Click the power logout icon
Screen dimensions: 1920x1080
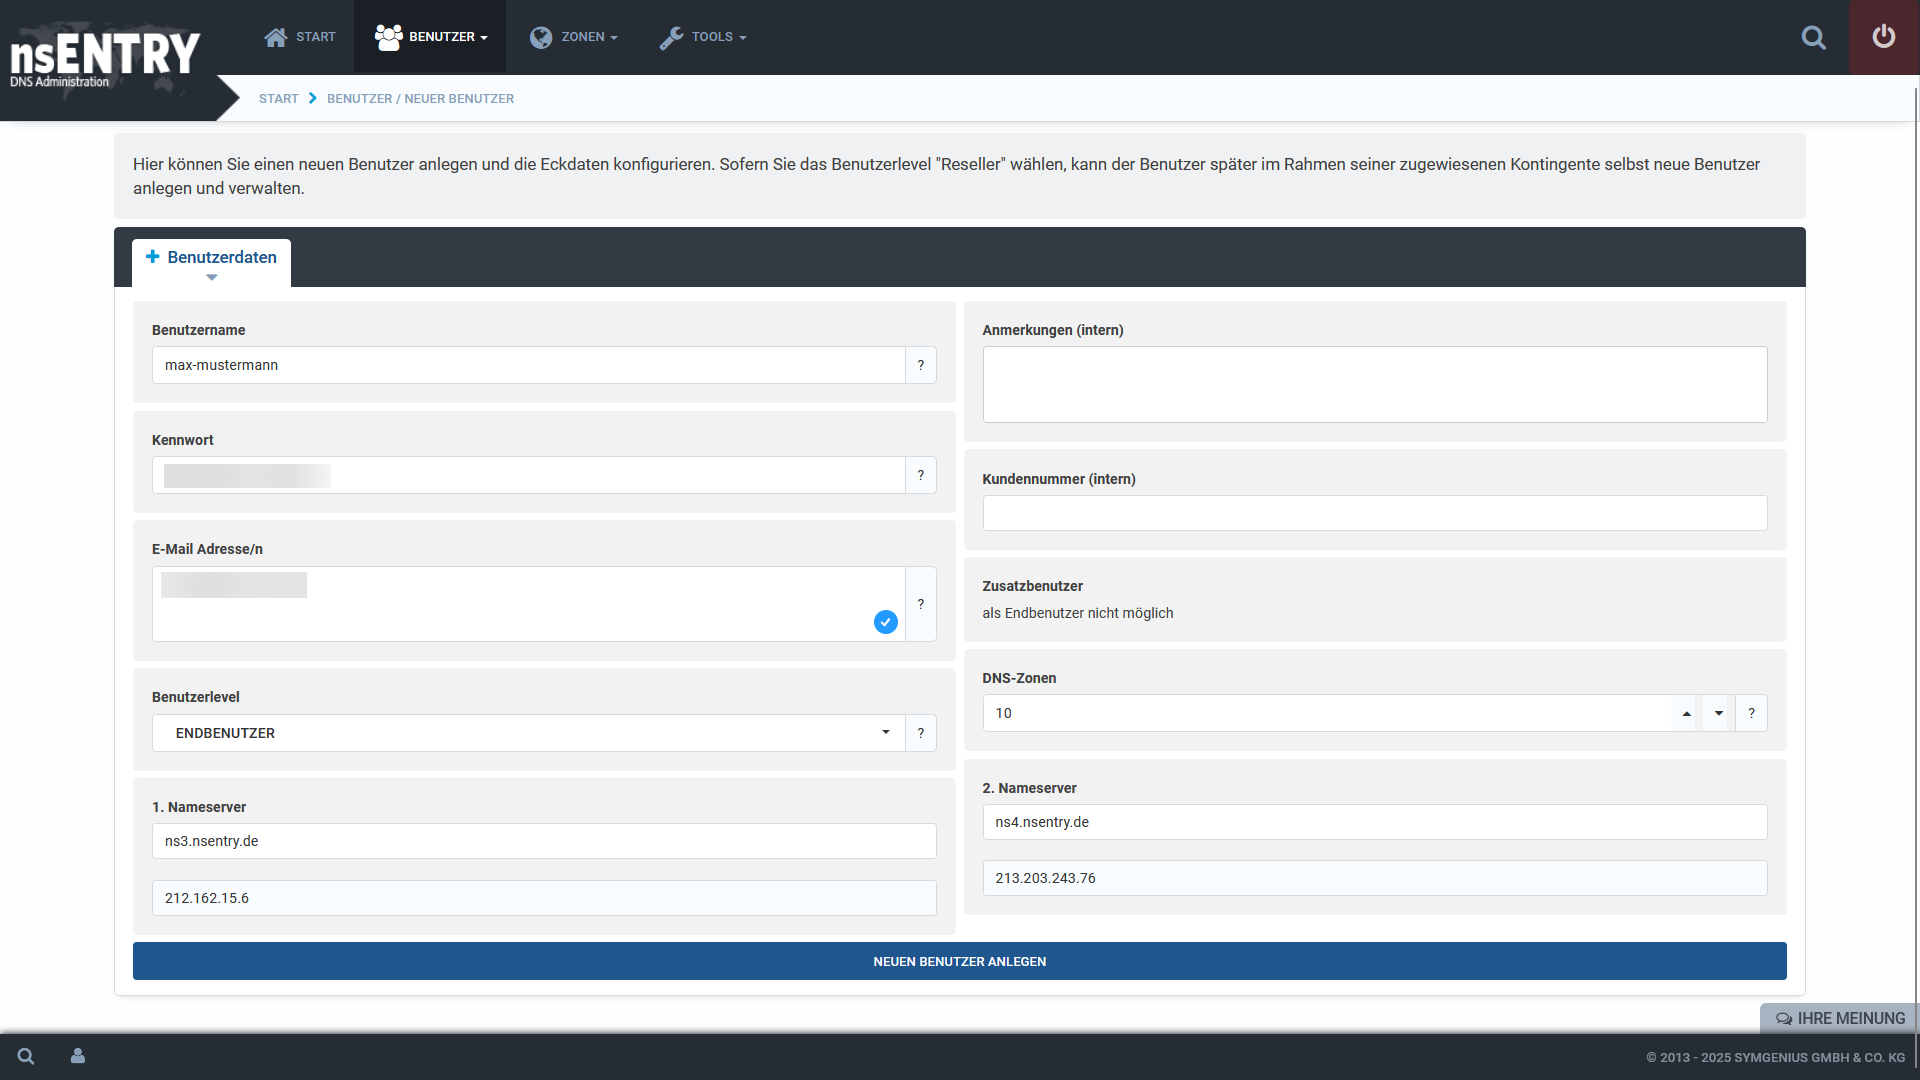1883,37
